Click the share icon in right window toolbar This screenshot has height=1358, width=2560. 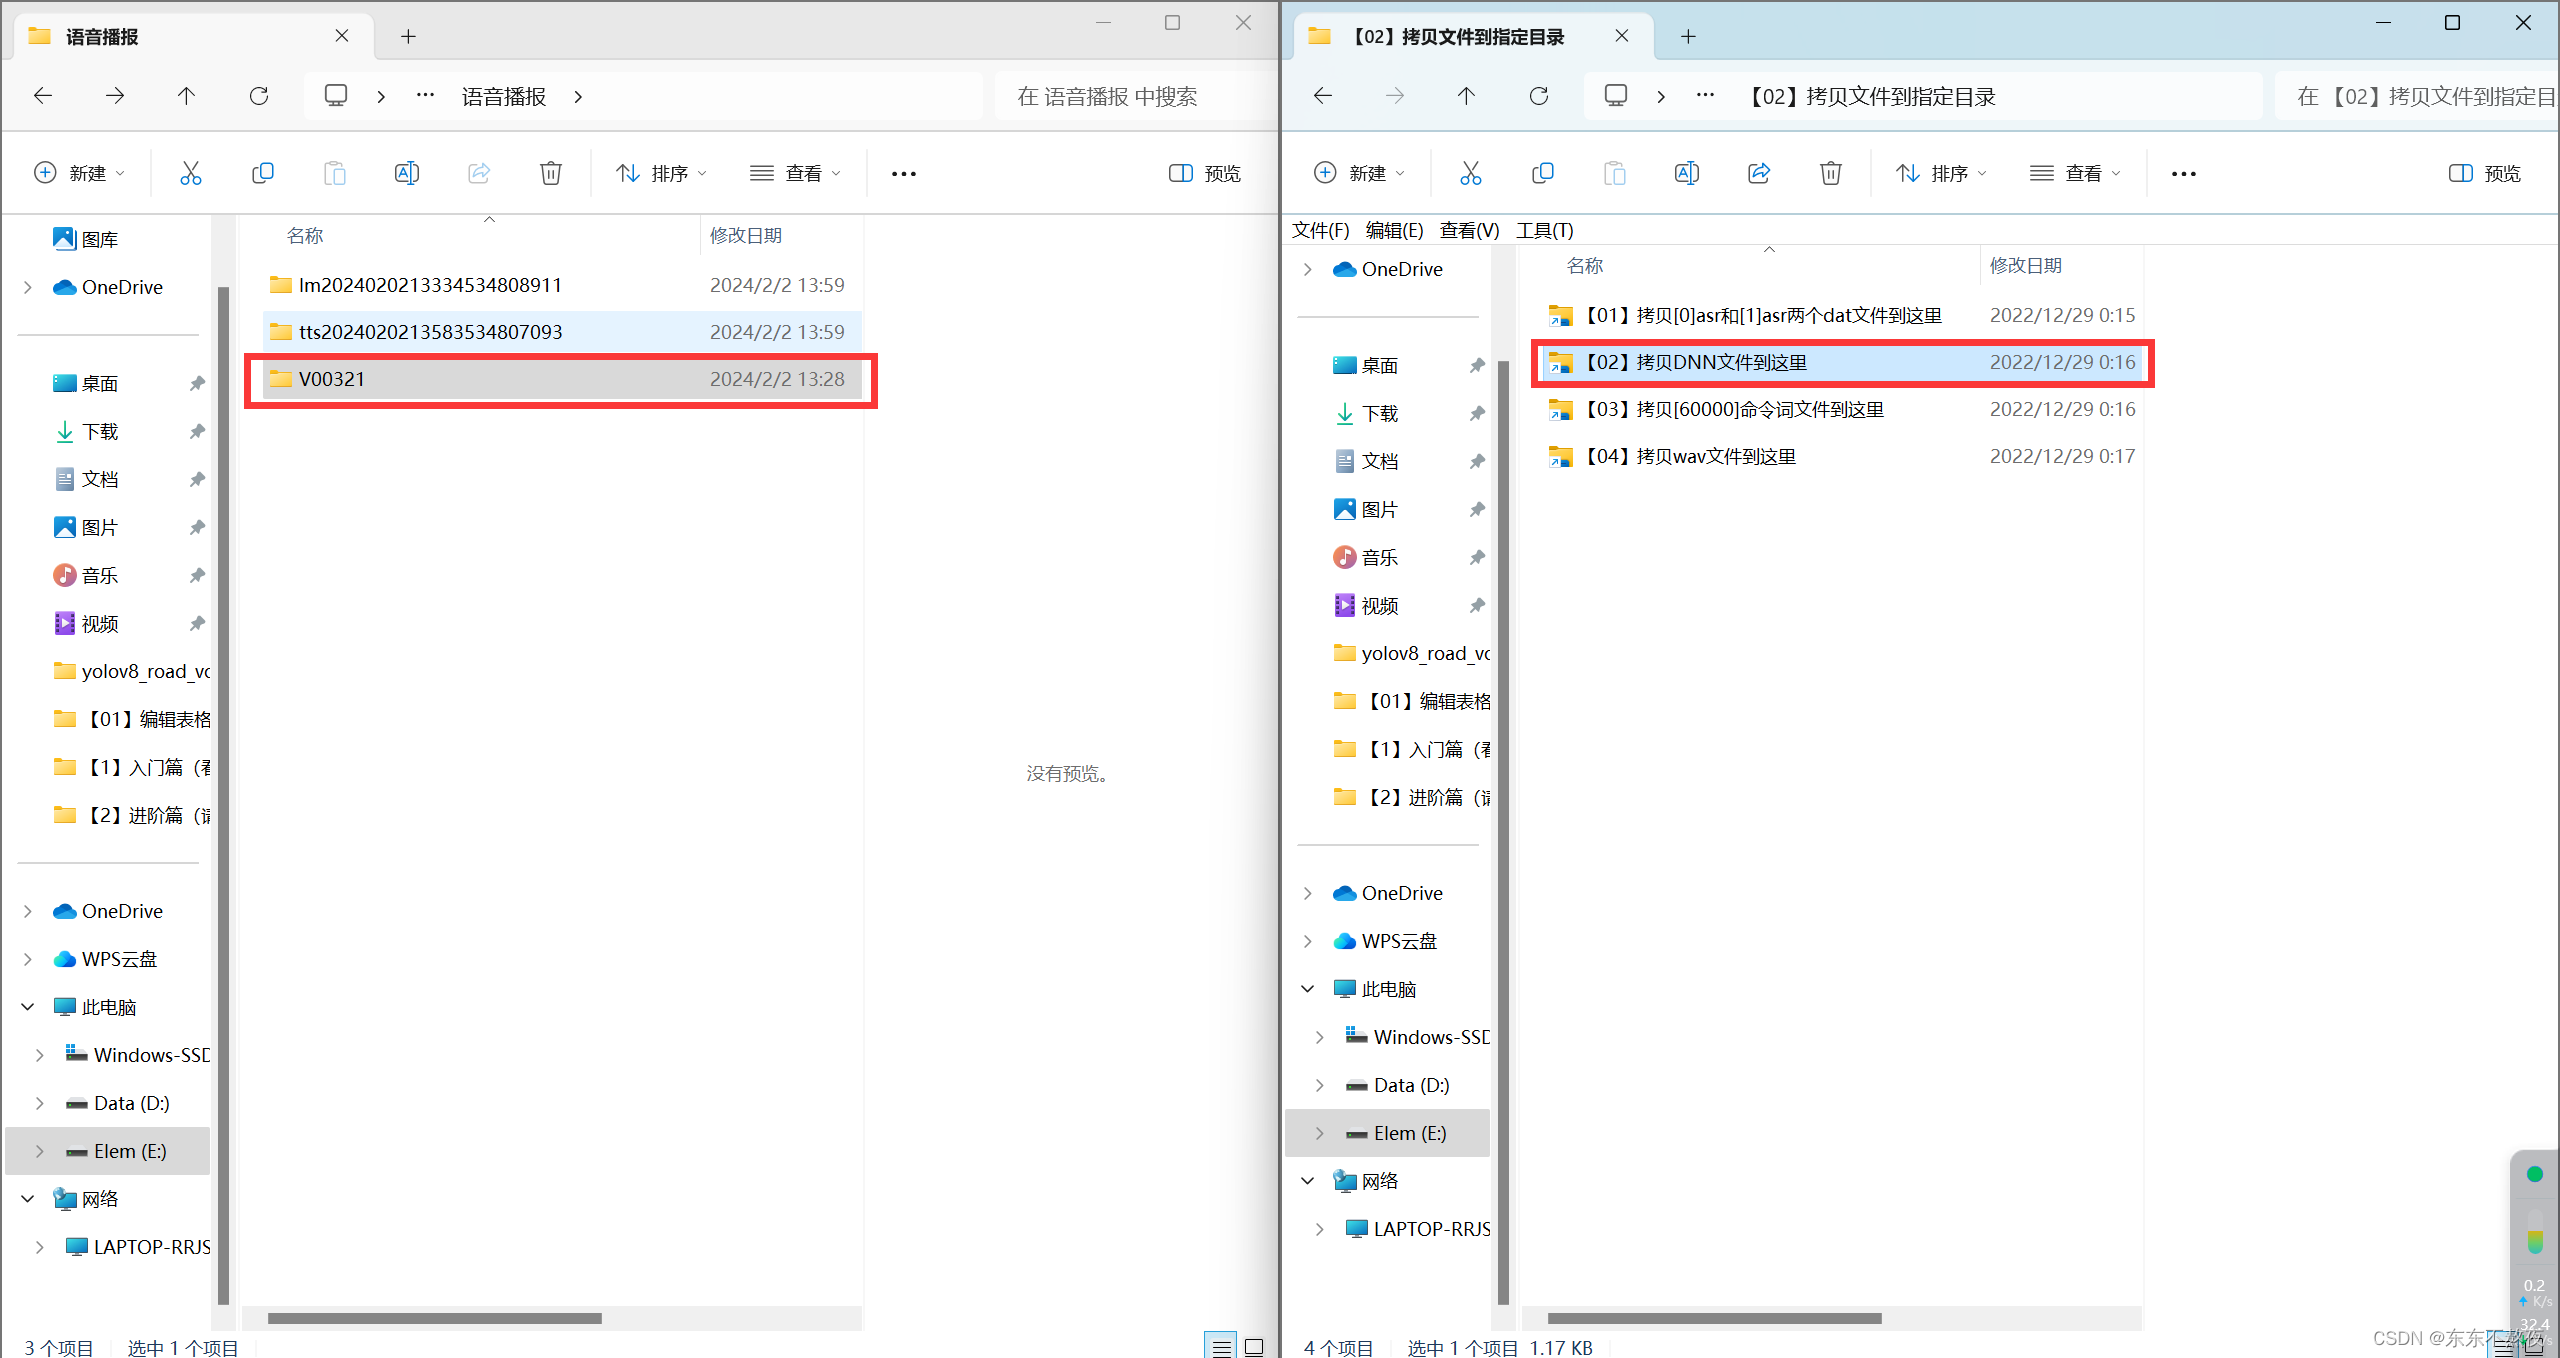point(1758,173)
